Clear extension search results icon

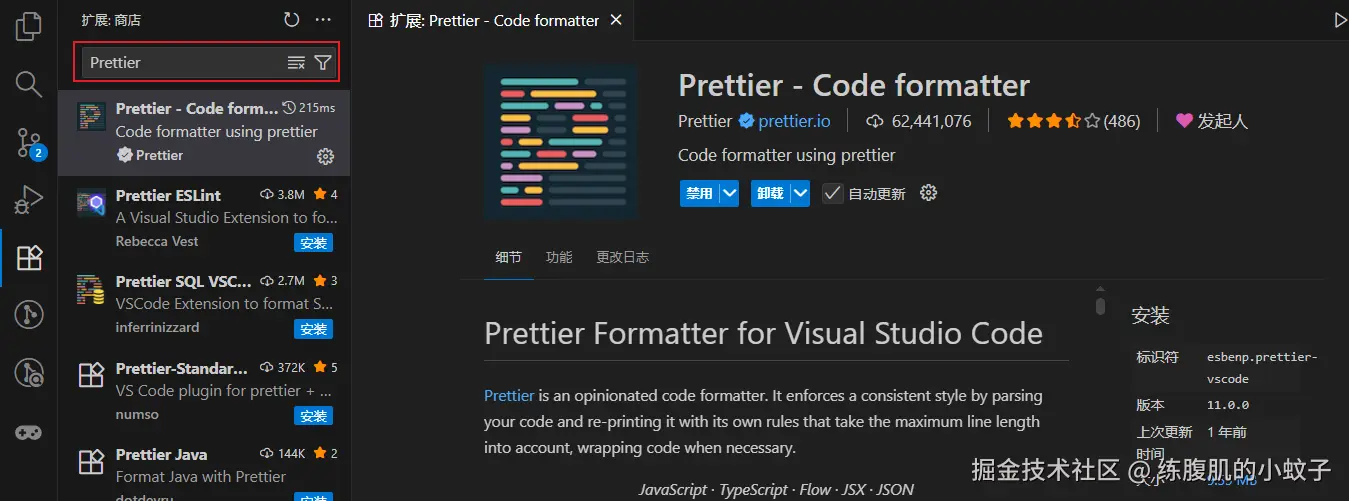(296, 63)
